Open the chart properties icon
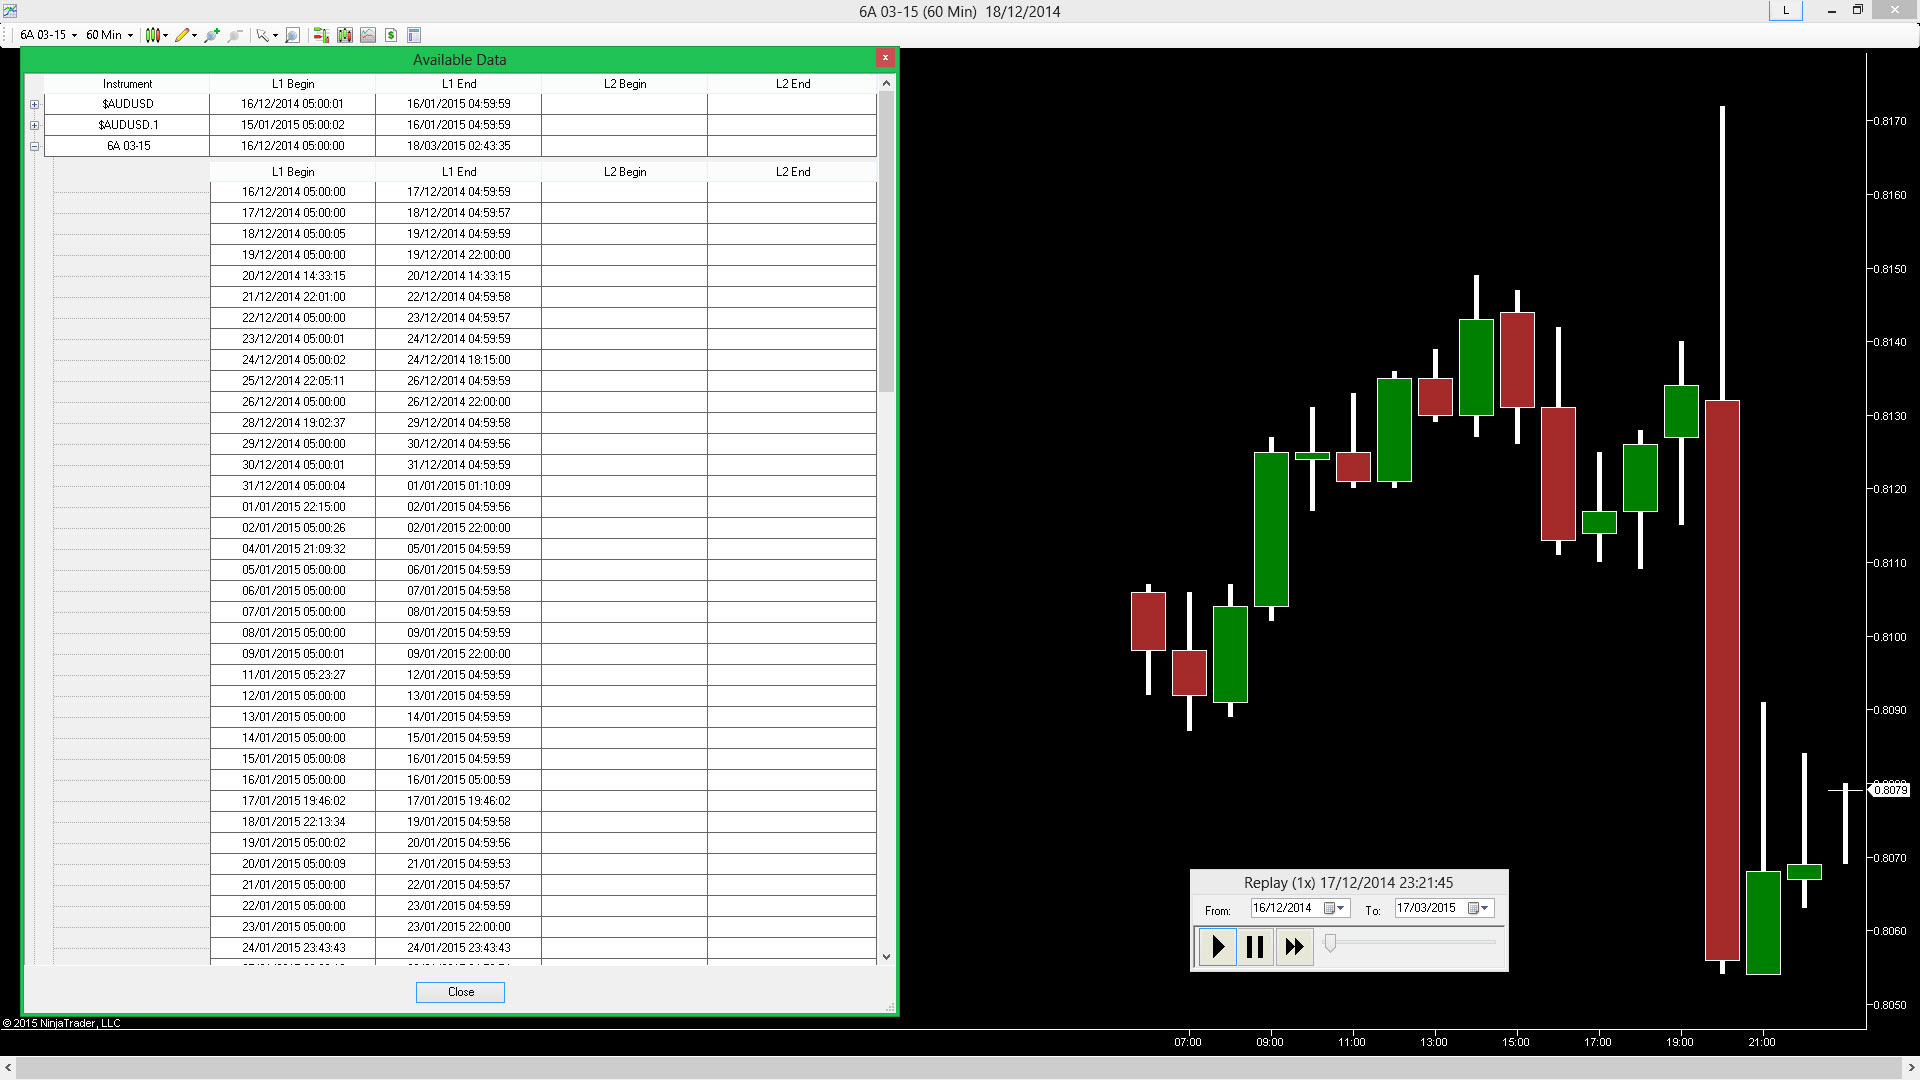 [414, 35]
